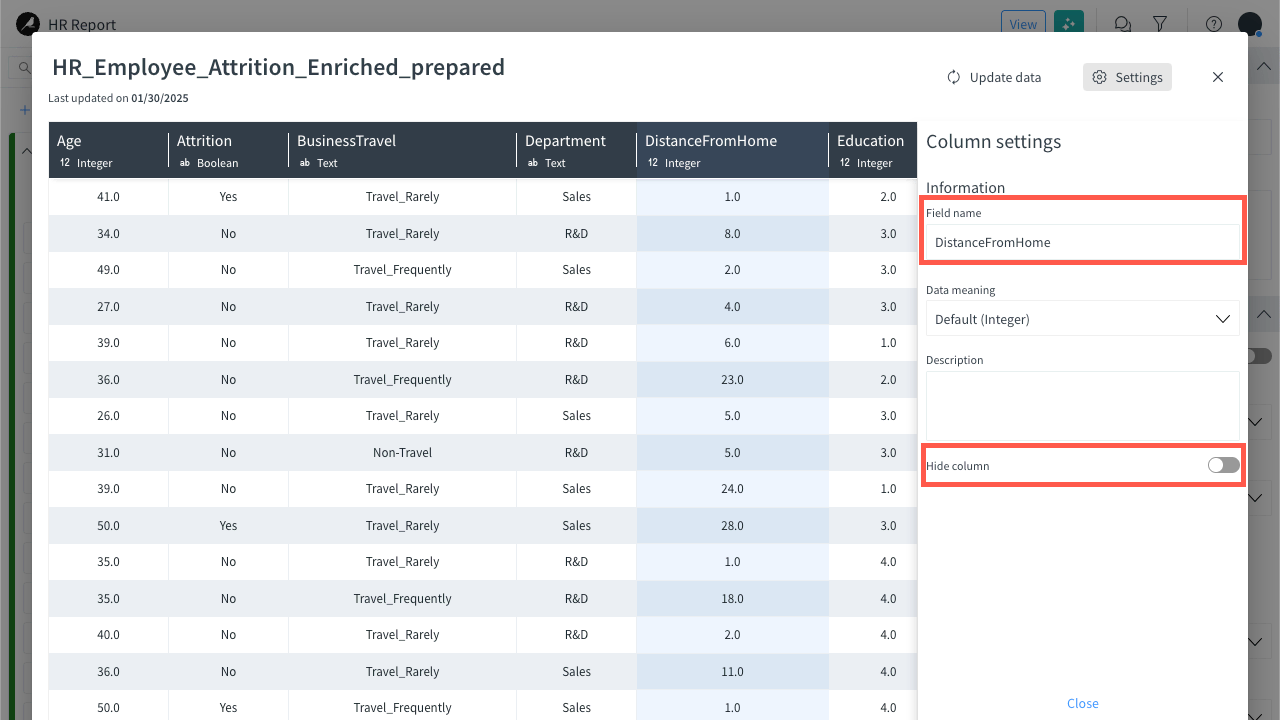Click the teal sparkles AI icon
Image resolution: width=1280 pixels, height=720 pixels.
coord(1069,21)
